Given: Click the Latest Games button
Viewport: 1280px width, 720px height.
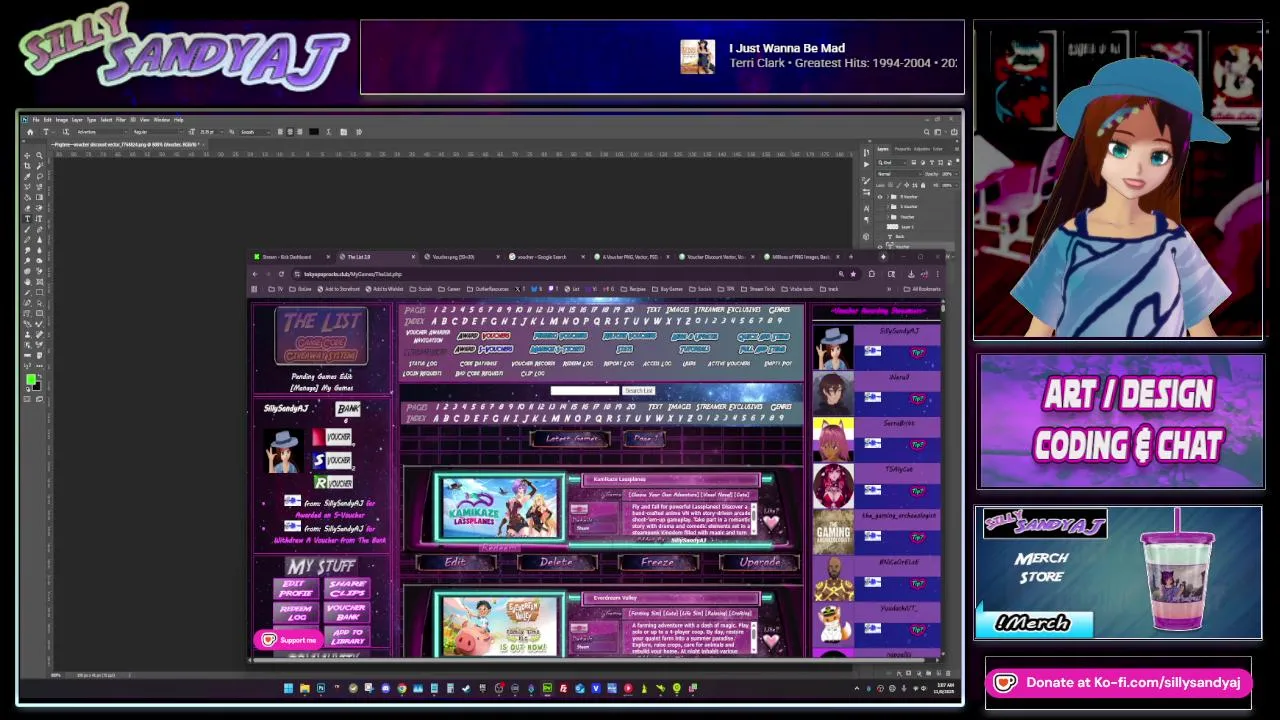Looking at the screenshot, I should pos(570,439).
